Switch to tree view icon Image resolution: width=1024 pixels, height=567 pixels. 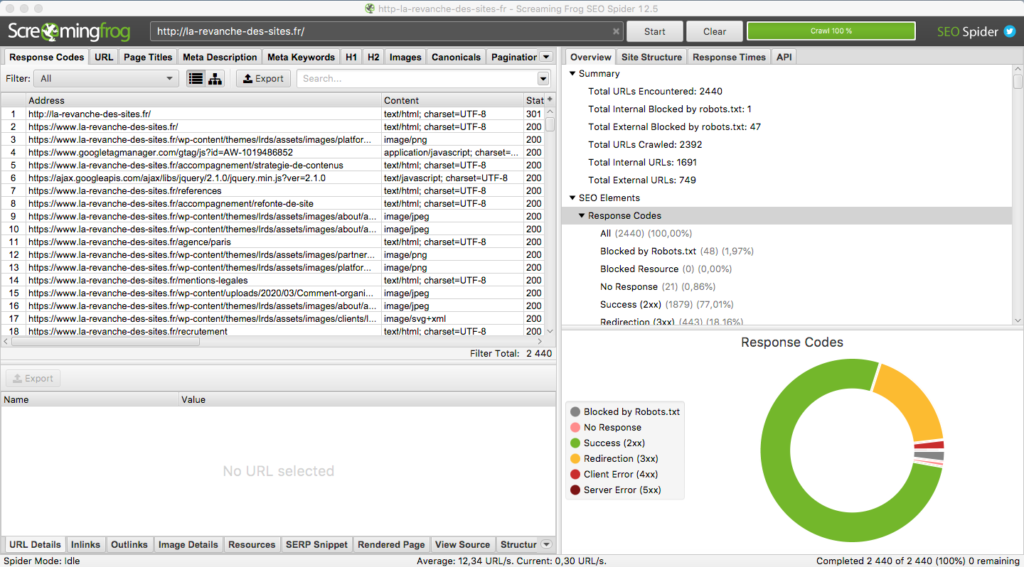coord(215,78)
